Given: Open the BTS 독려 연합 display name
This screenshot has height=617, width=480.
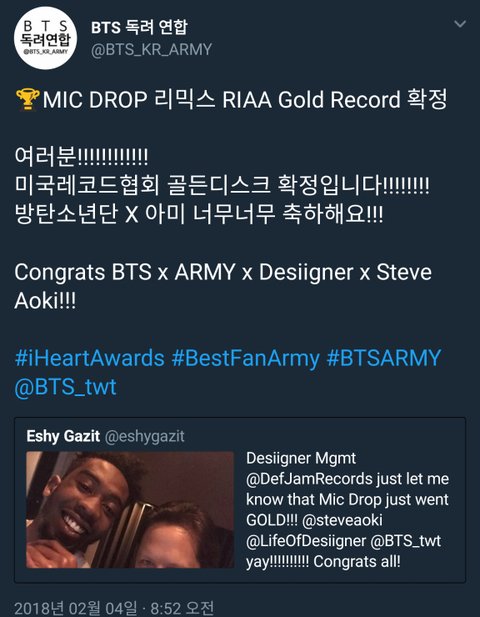Looking at the screenshot, I should pos(139,28).
